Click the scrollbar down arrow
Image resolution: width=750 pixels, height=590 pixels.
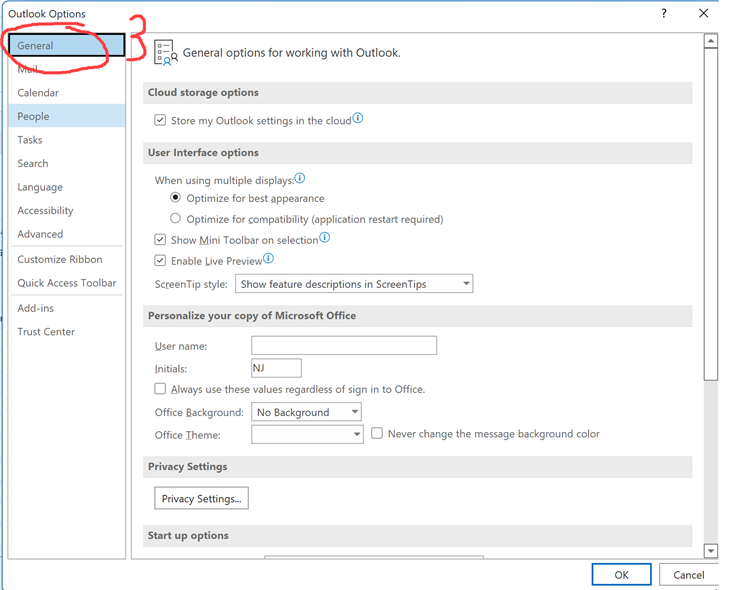click(711, 551)
